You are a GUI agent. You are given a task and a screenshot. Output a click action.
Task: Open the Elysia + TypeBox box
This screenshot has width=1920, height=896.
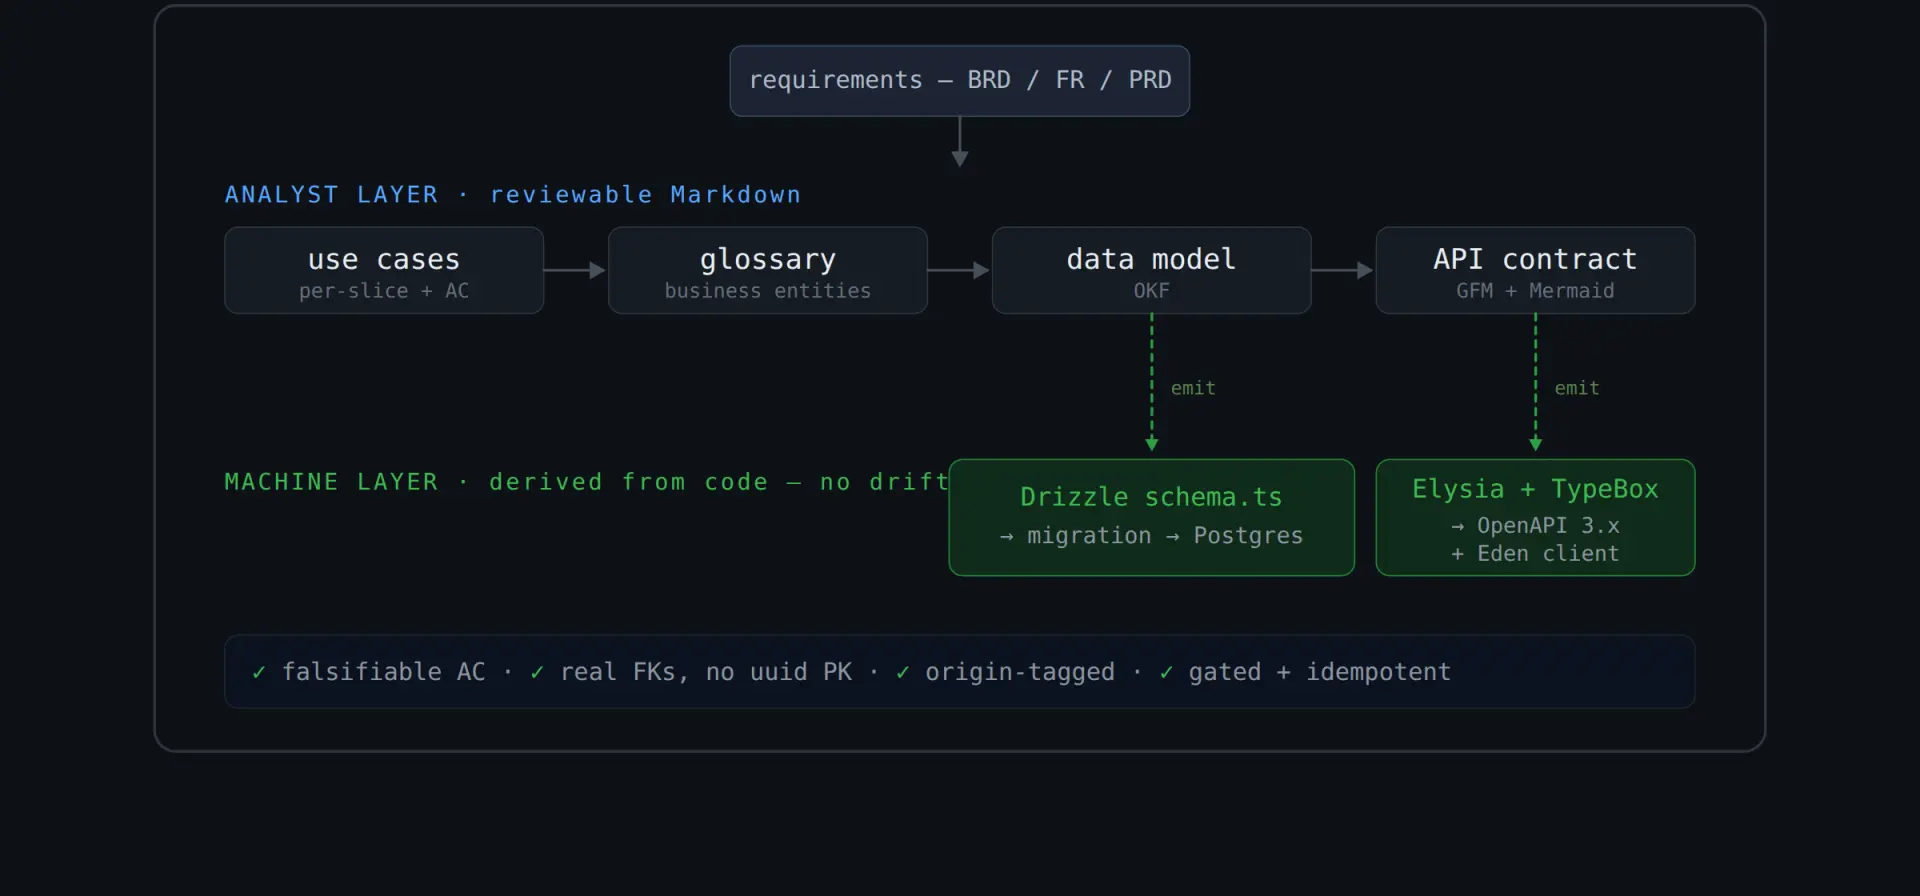(x=1535, y=517)
